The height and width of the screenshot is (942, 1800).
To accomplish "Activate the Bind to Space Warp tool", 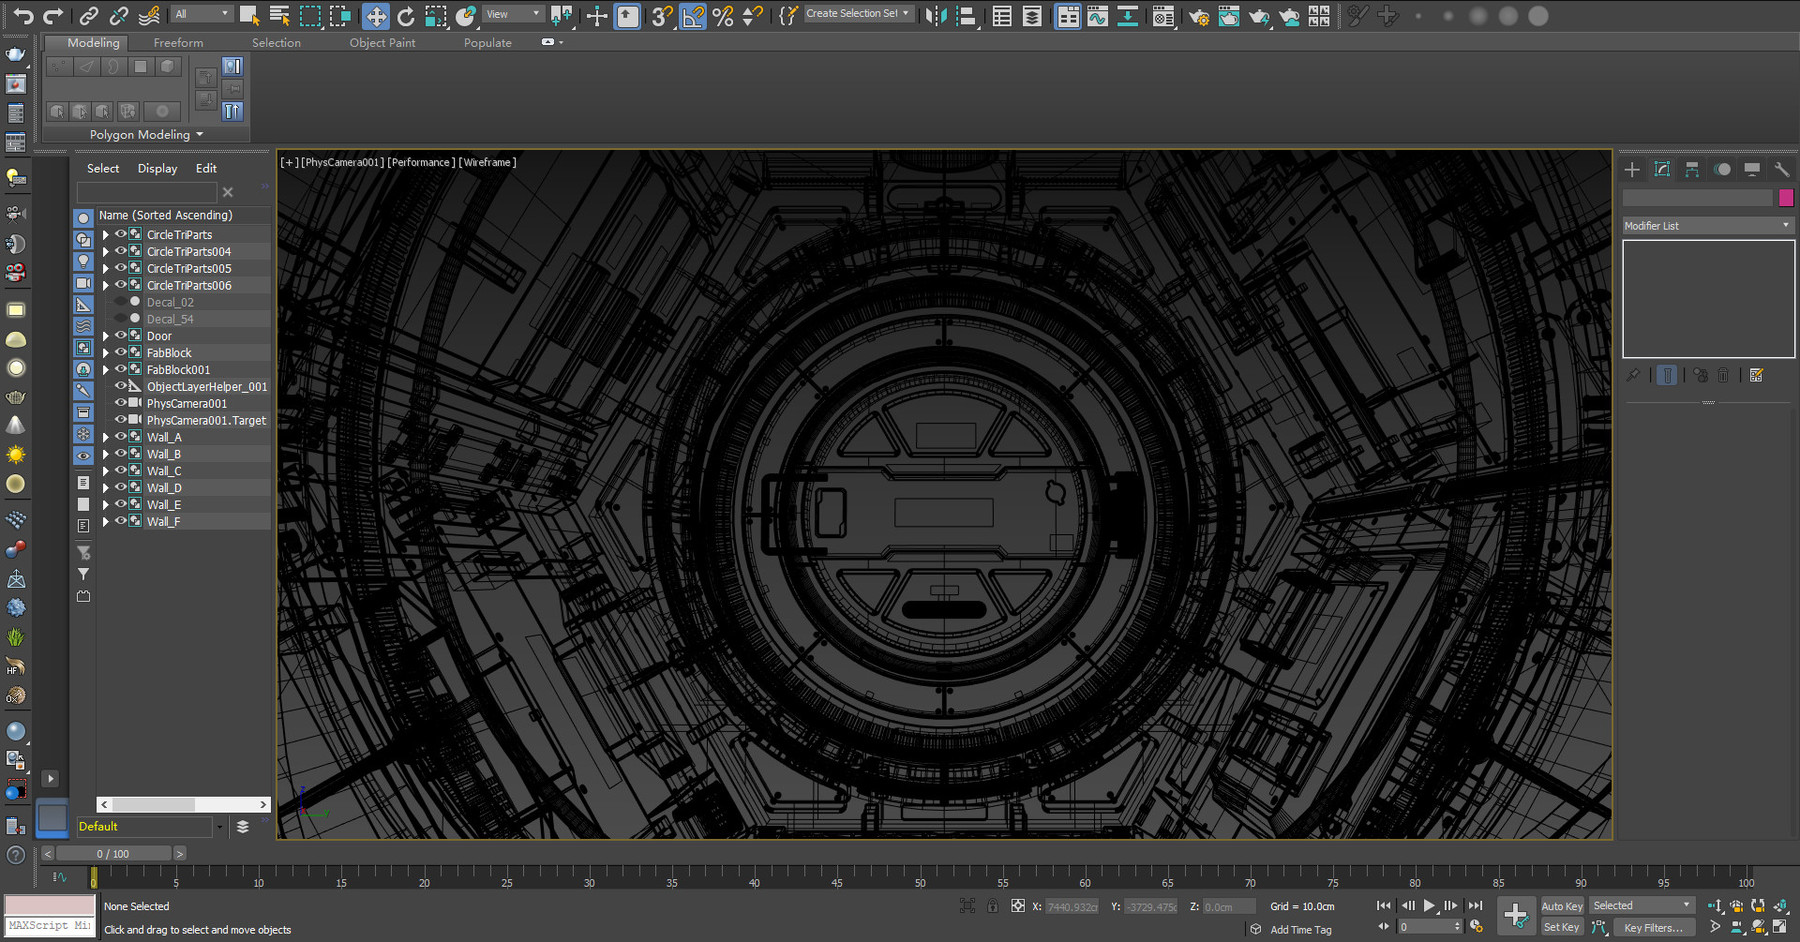I will coord(149,15).
